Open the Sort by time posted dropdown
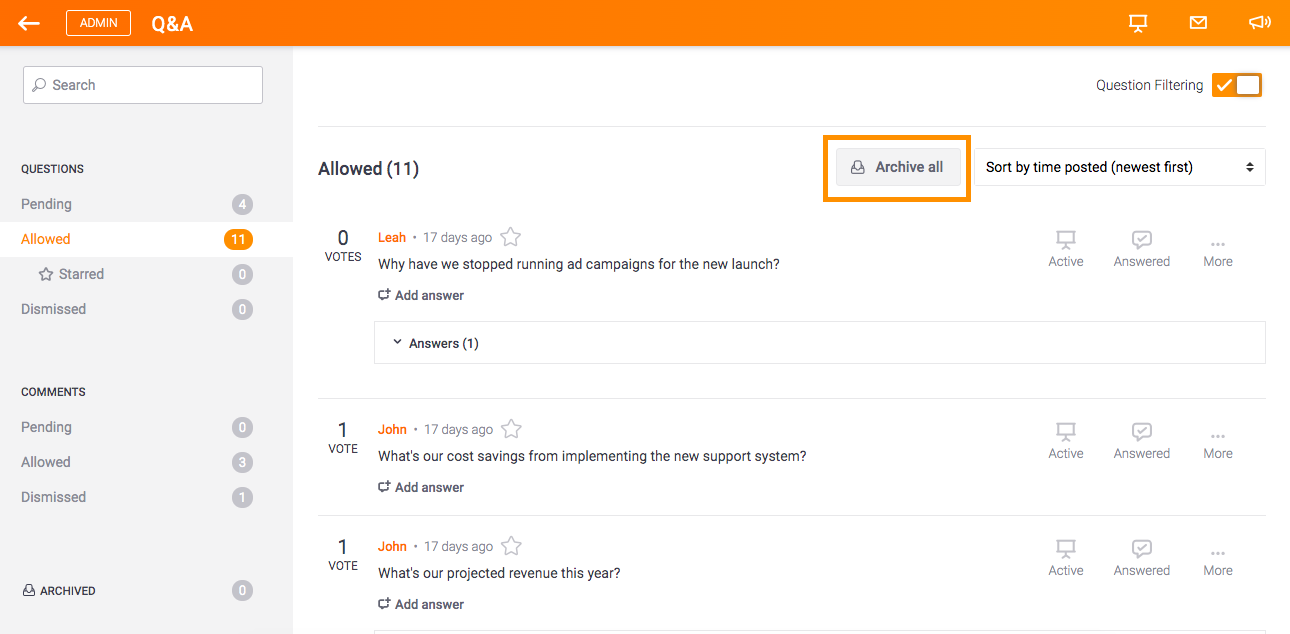 click(1120, 167)
